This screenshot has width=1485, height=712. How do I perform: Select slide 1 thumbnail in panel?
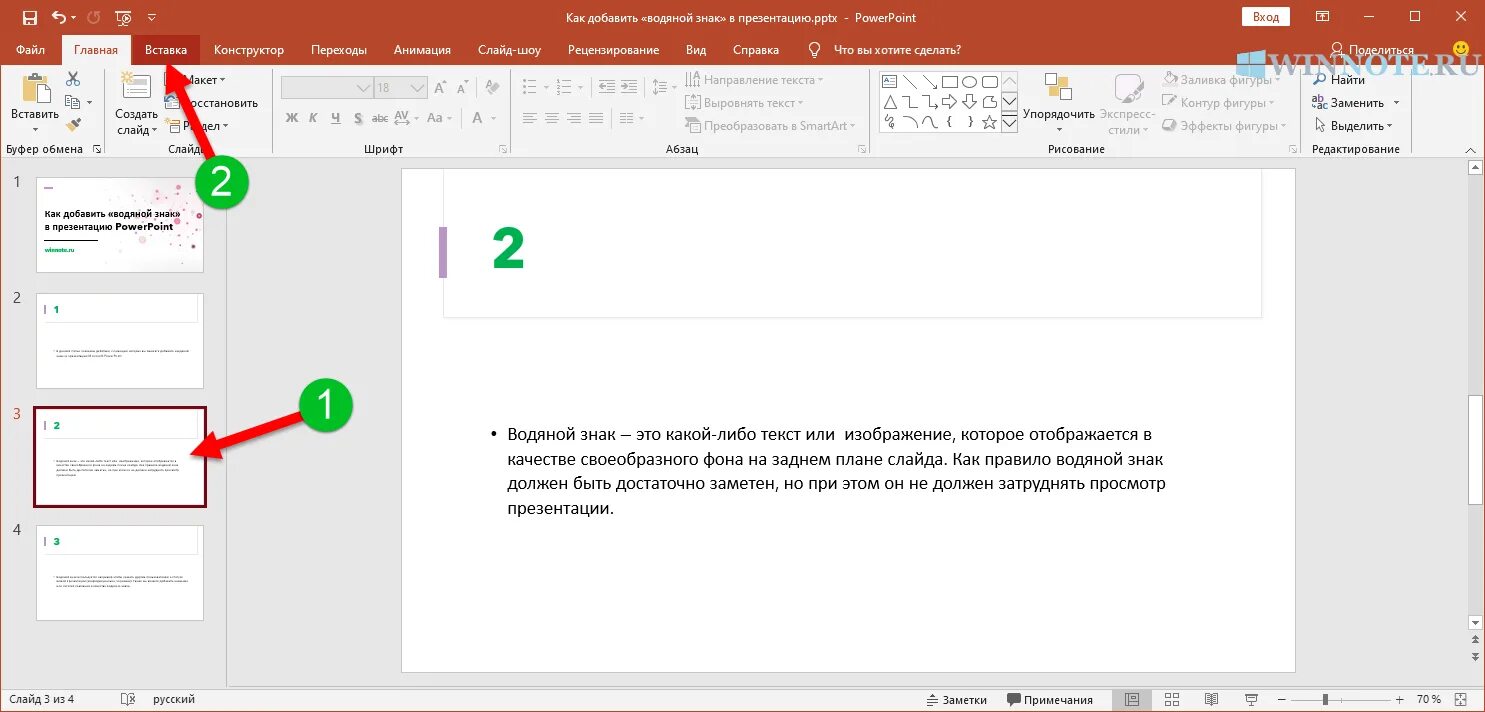120,225
